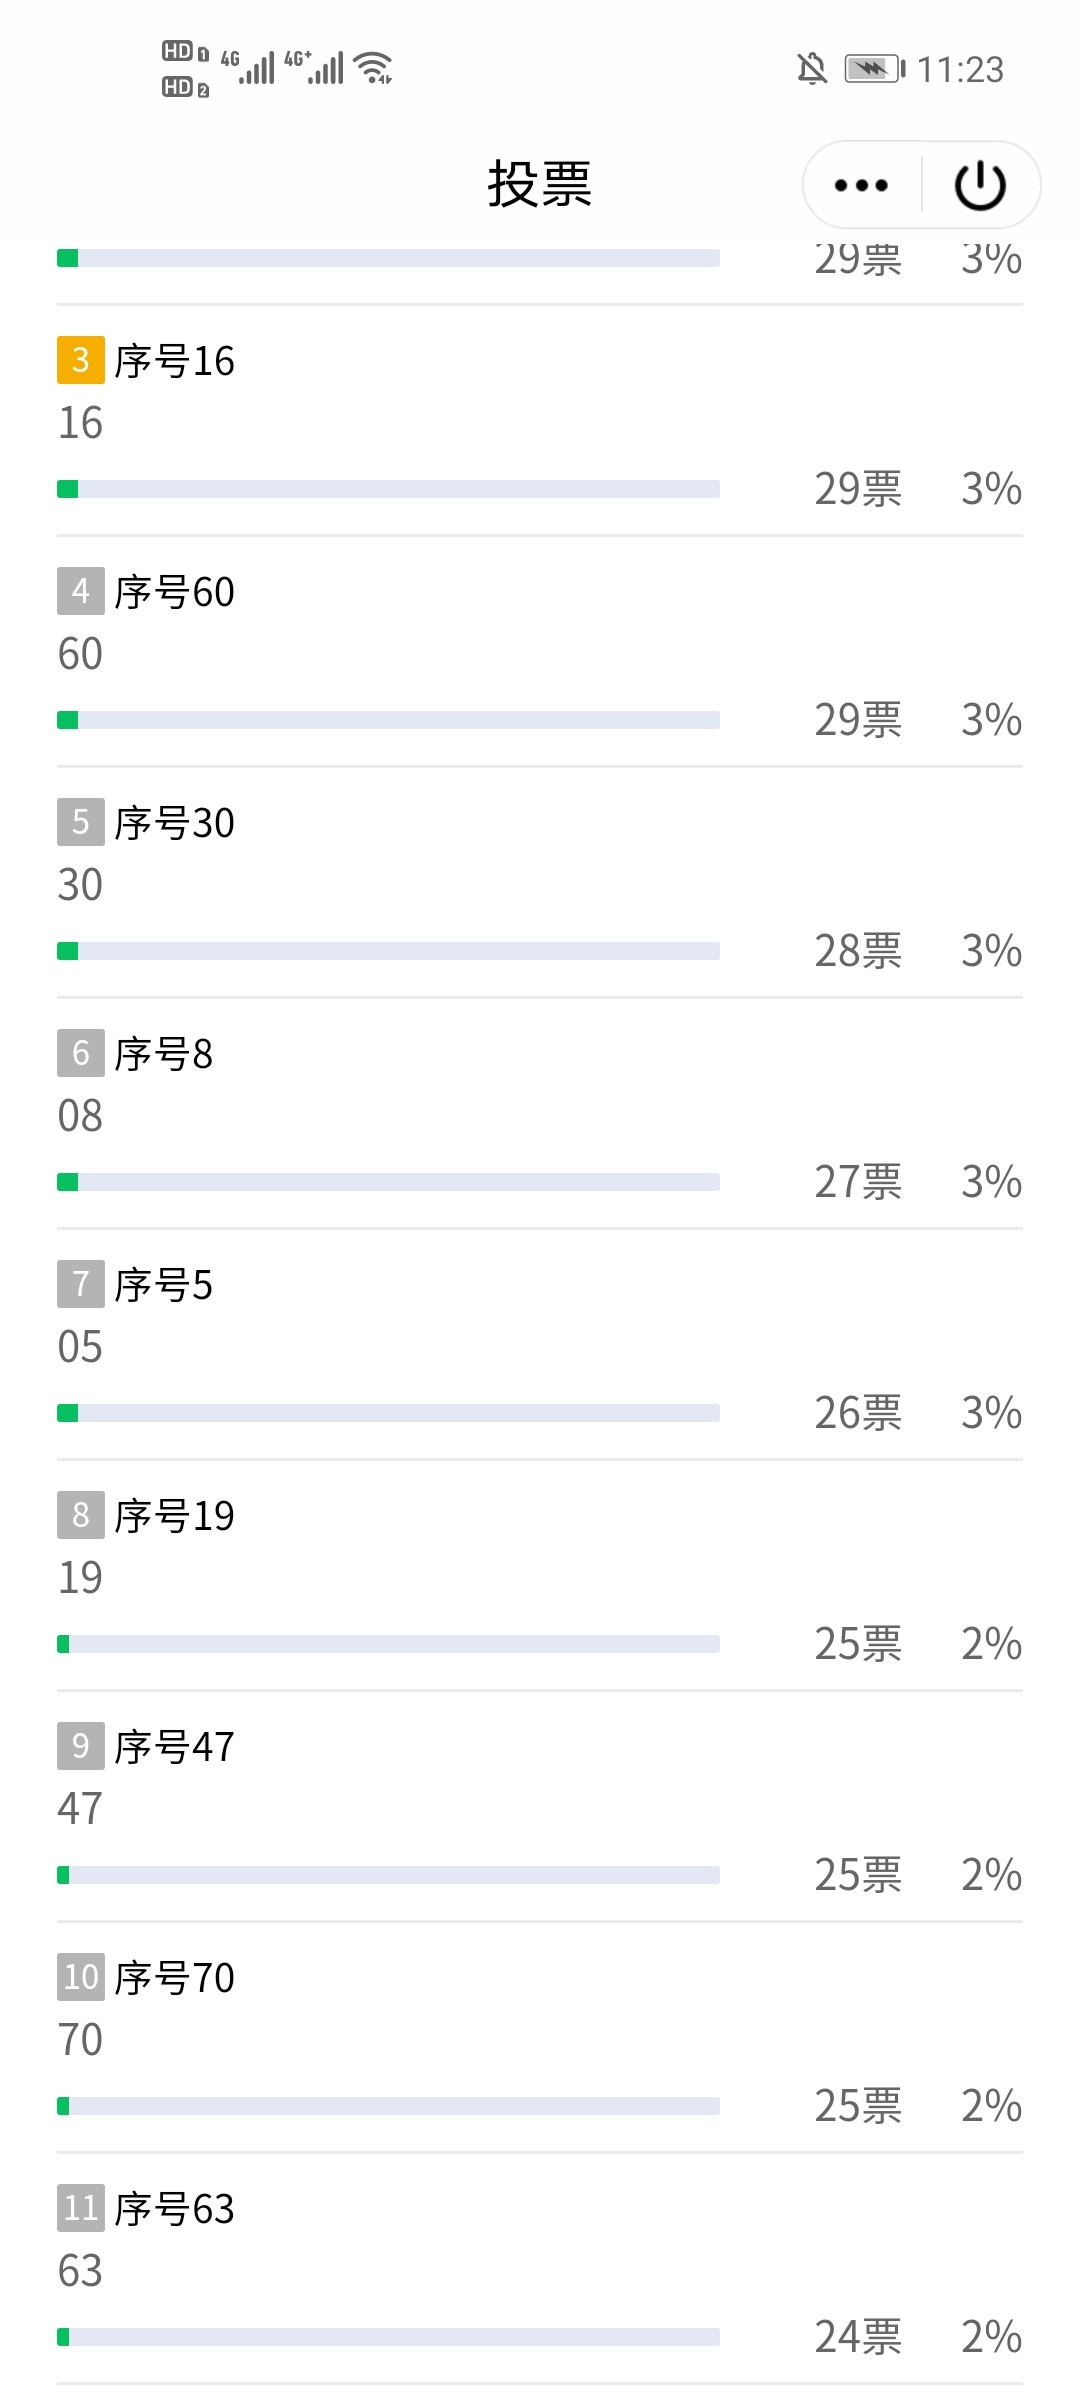
Task: Select the 序号16 vote entry
Action: (x=174, y=361)
